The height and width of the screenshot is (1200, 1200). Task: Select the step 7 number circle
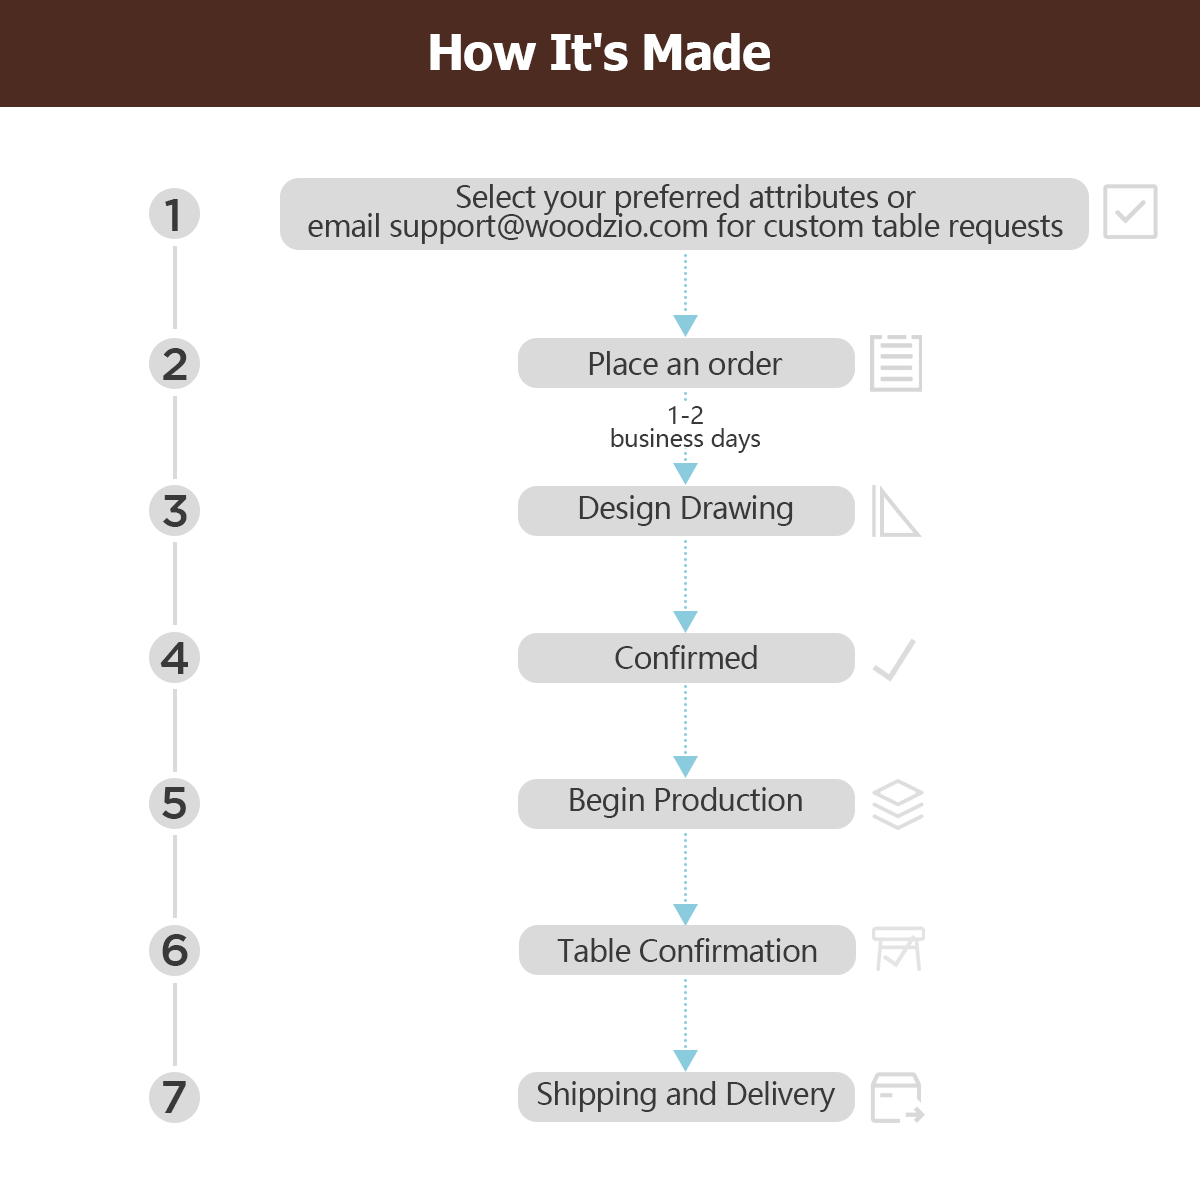click(x=175, y=1097)
